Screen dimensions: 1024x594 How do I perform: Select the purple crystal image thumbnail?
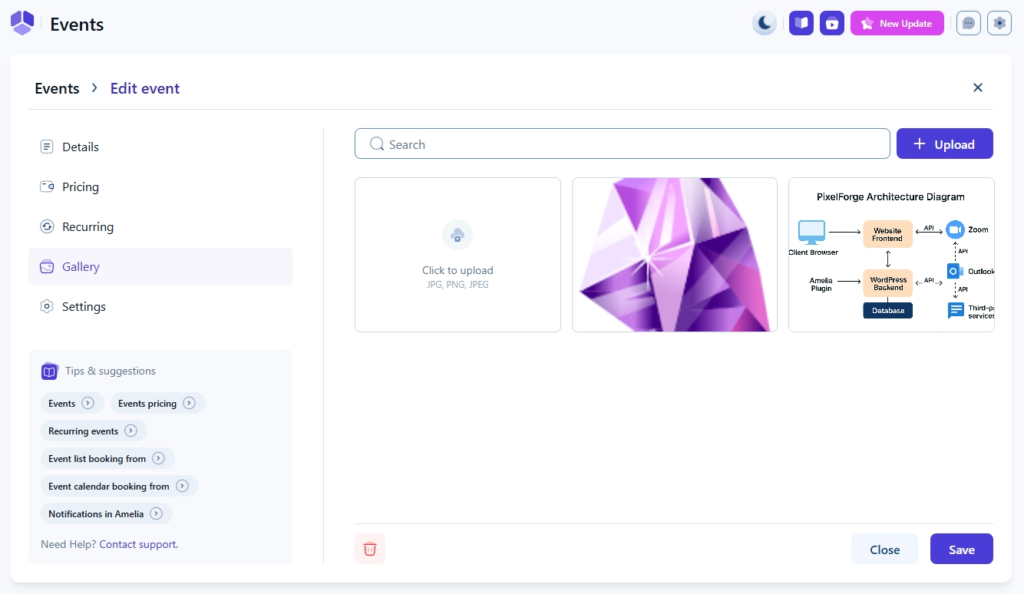click(x=674, y=255)
